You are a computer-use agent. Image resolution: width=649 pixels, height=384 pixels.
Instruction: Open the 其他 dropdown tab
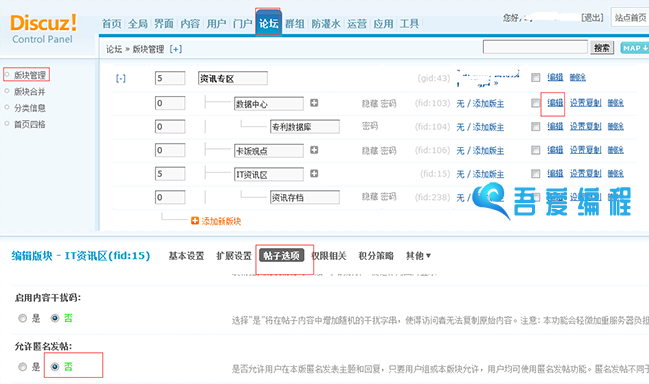click(418, 256)
